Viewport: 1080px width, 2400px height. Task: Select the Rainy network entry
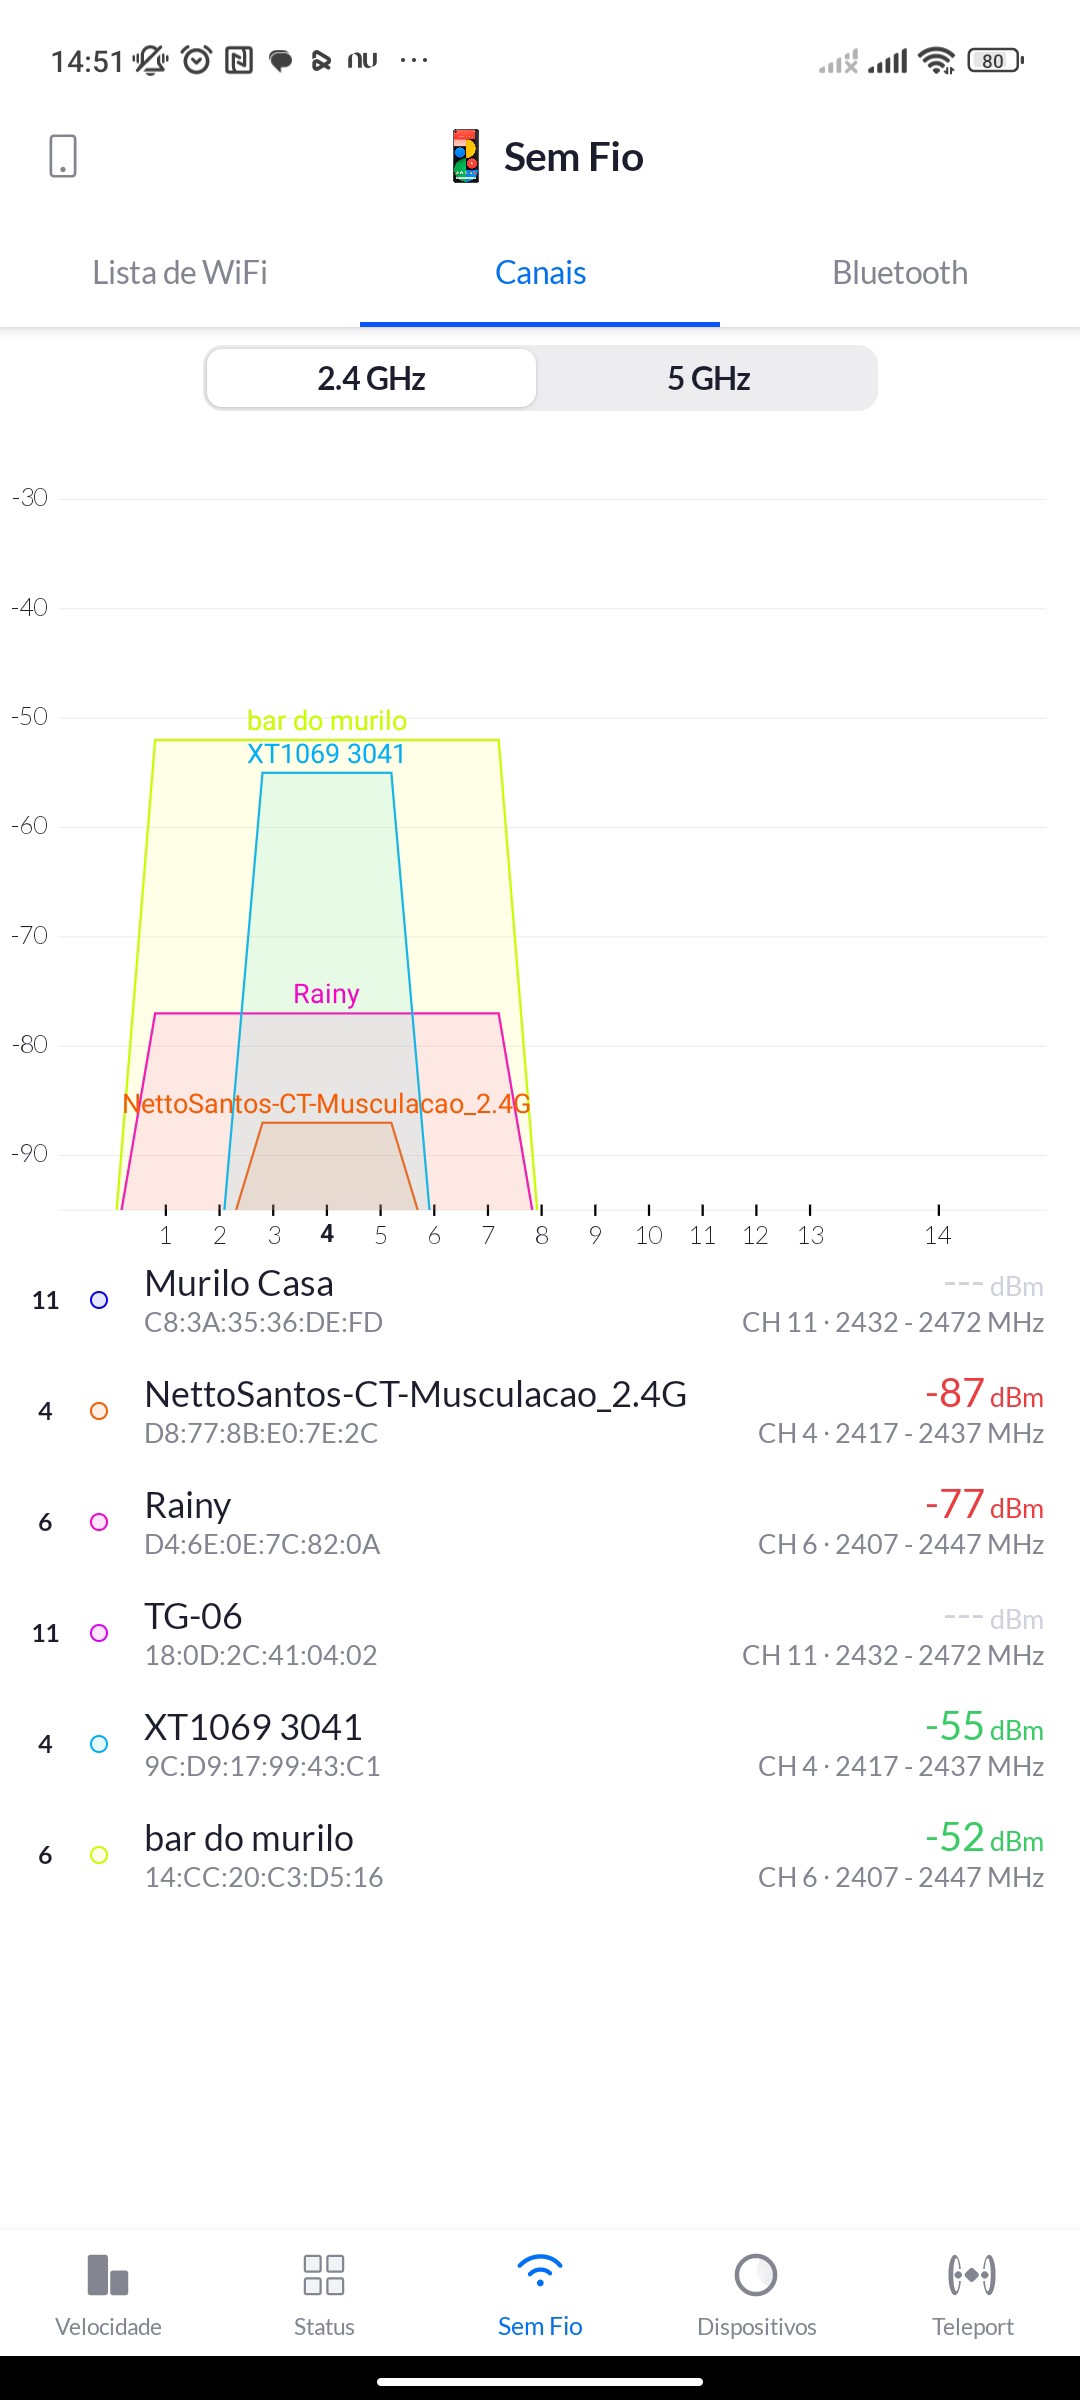[540, 1522]
